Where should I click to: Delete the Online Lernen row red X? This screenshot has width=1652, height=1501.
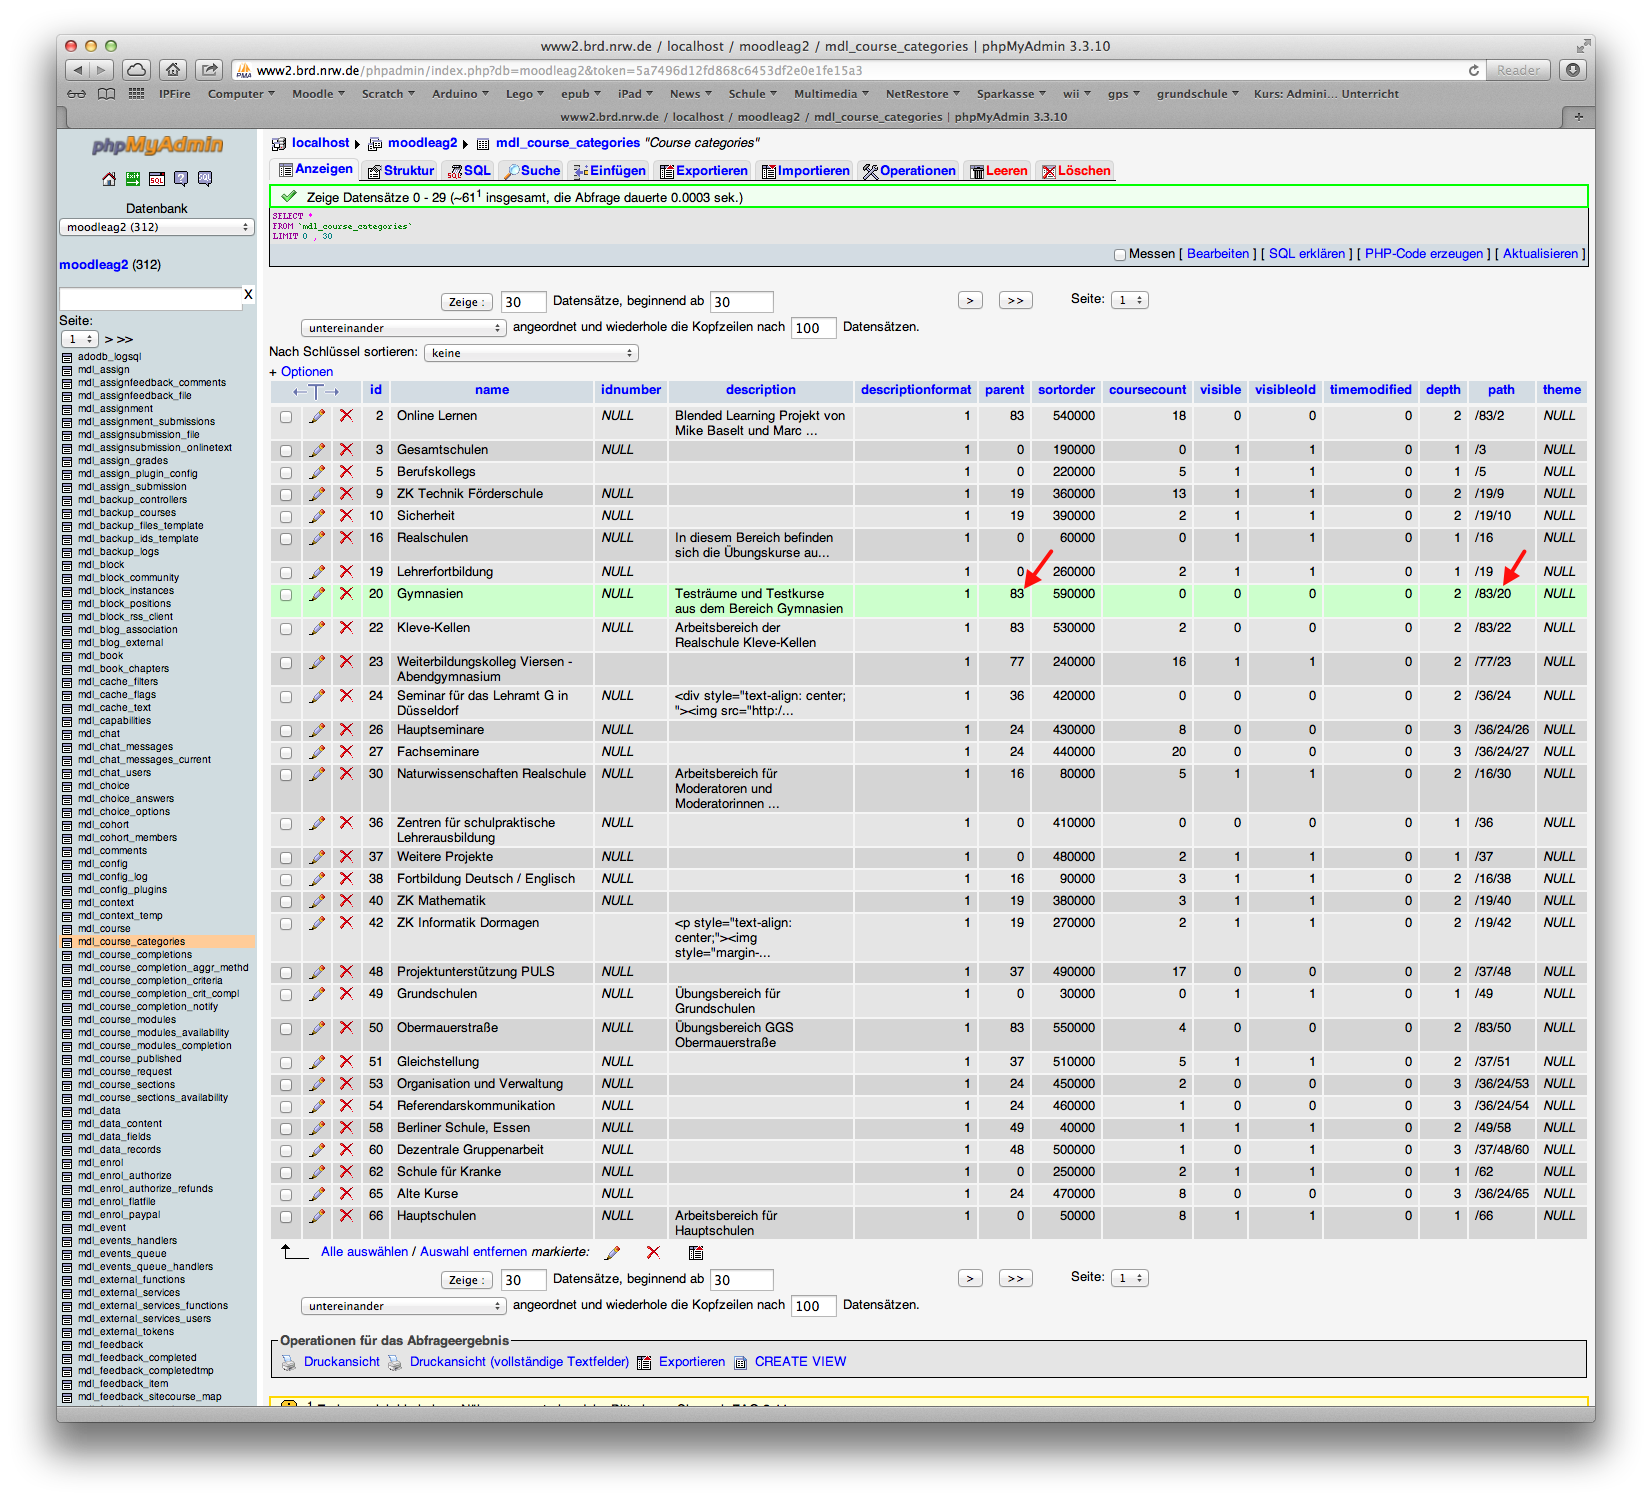[346, 416]
